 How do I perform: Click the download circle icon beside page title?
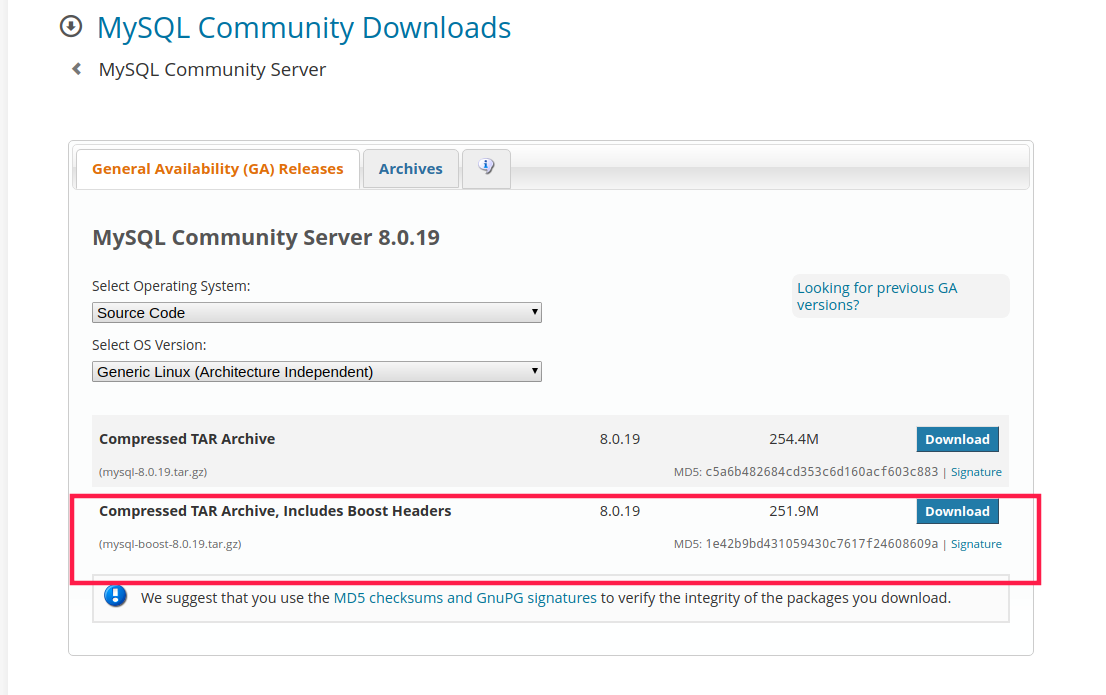coord(71,27)
